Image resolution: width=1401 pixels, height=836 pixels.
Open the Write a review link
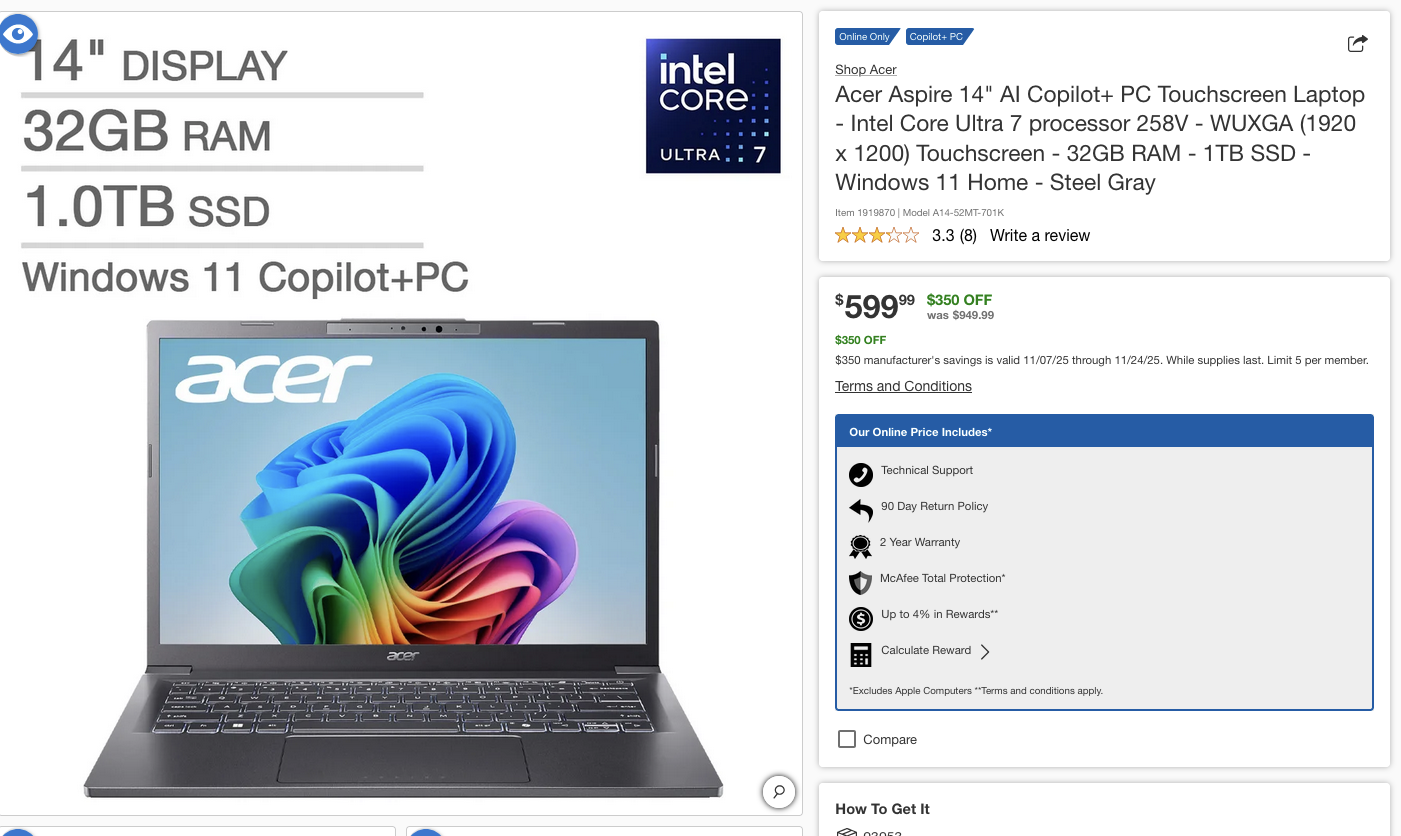coord(1040,235)
